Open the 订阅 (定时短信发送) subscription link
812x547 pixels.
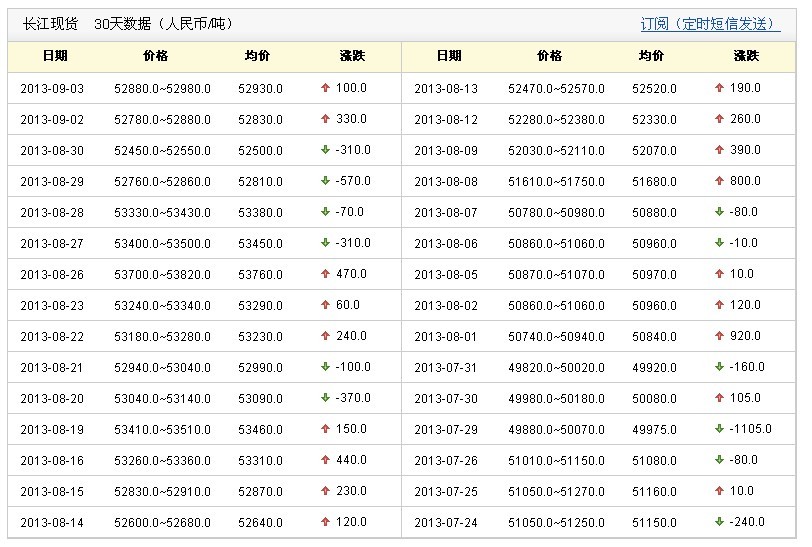710,24
